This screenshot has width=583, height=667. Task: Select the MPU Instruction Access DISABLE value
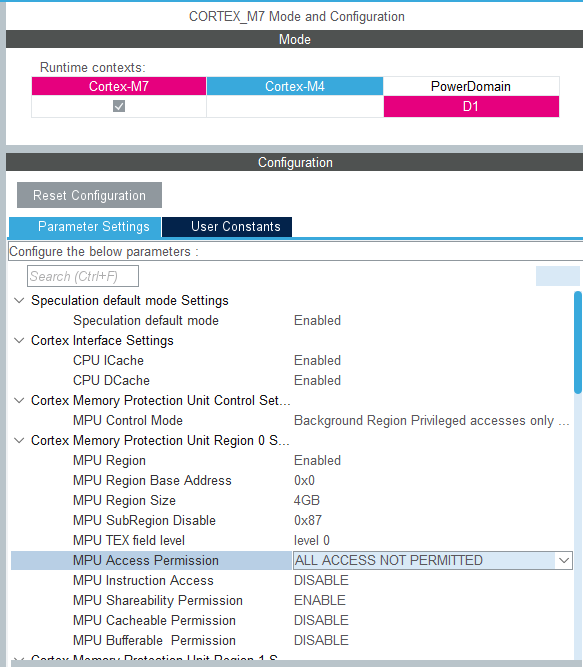[321, 580]
